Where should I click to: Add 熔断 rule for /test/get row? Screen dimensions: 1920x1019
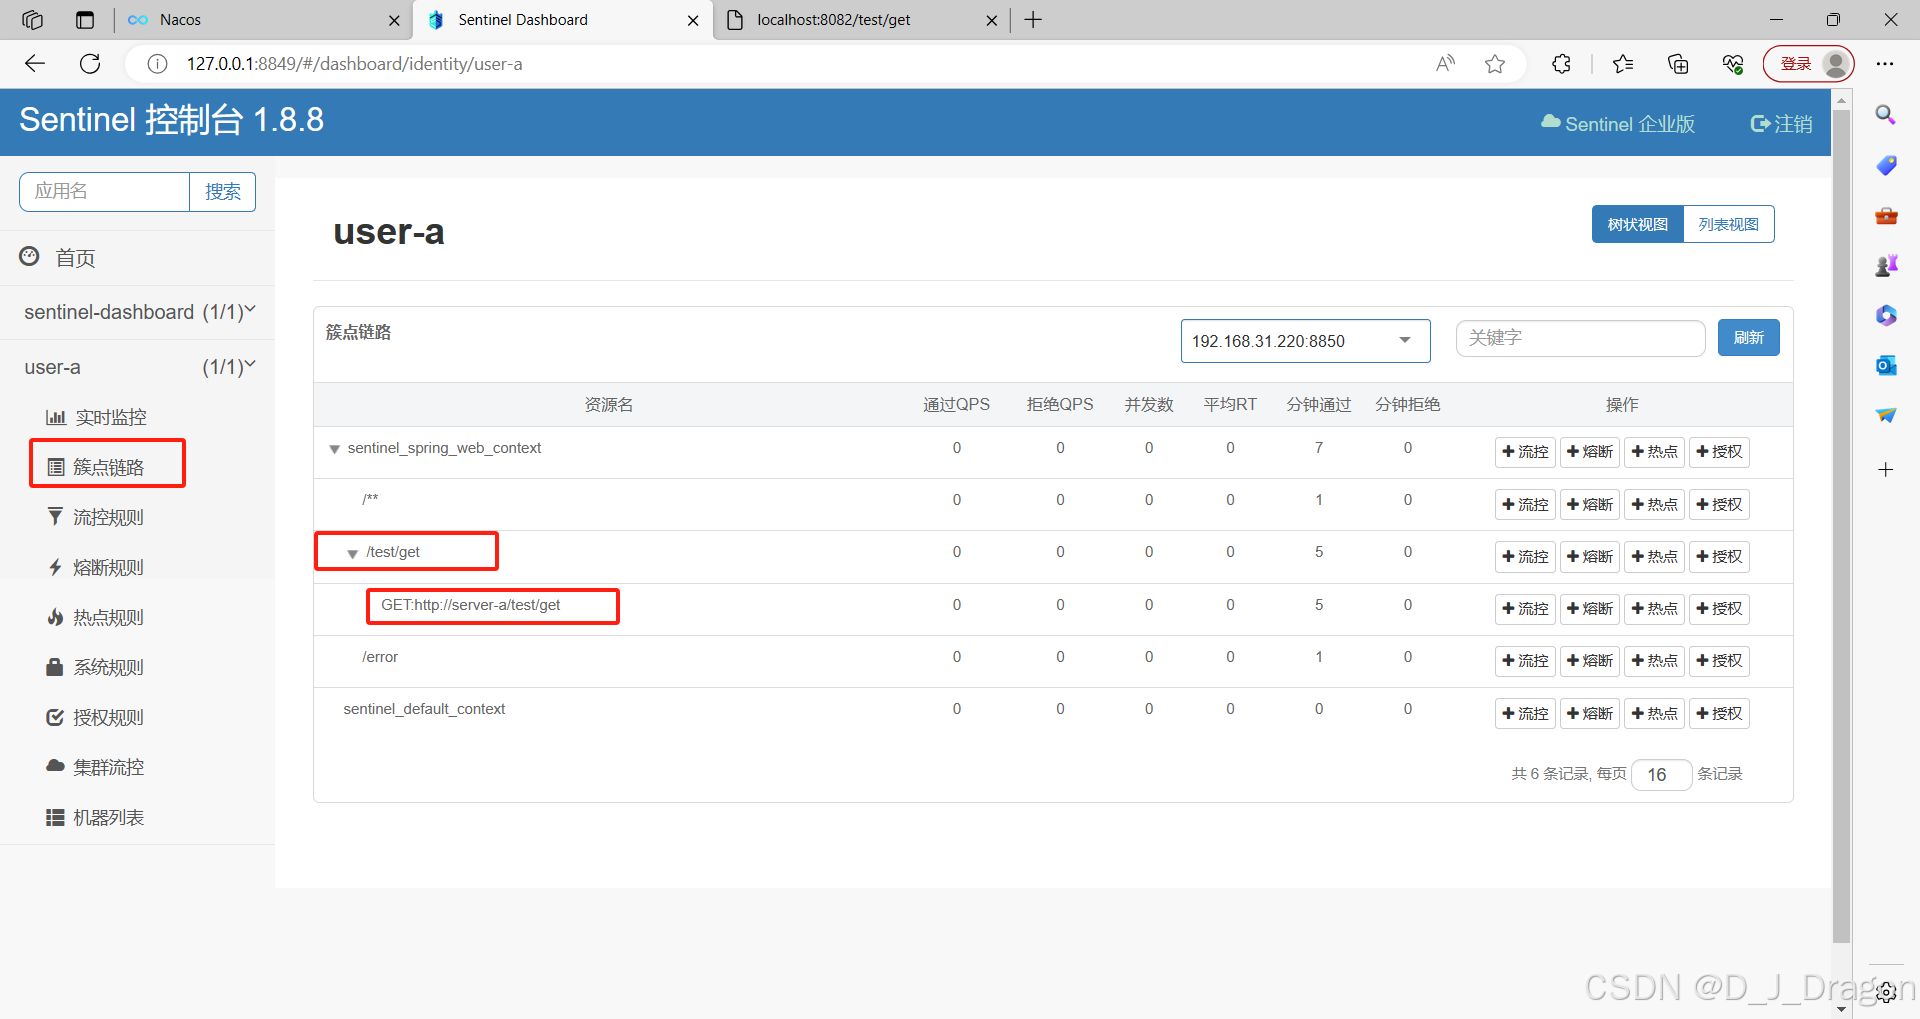pyautogui.click(x=1589, y=556)
